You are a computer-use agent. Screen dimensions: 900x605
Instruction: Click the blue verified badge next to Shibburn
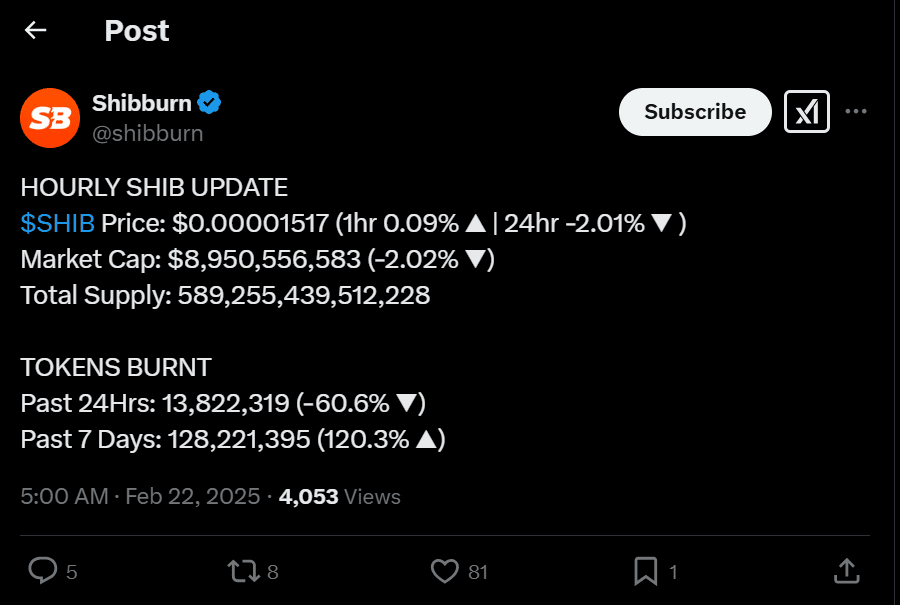tap(207, 101)
